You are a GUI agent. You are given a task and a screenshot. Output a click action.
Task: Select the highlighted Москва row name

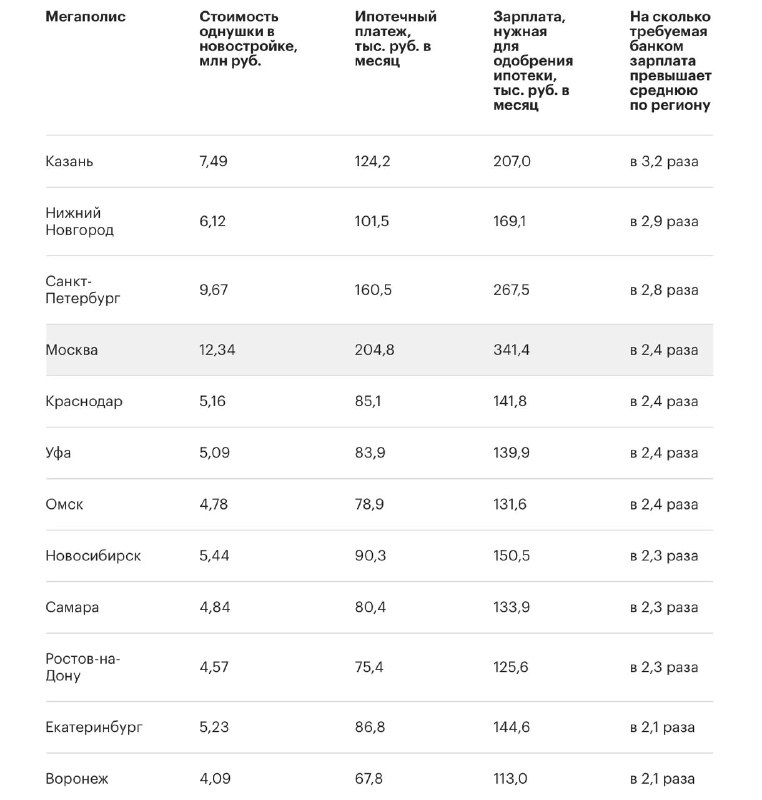[x=72, y=350]
